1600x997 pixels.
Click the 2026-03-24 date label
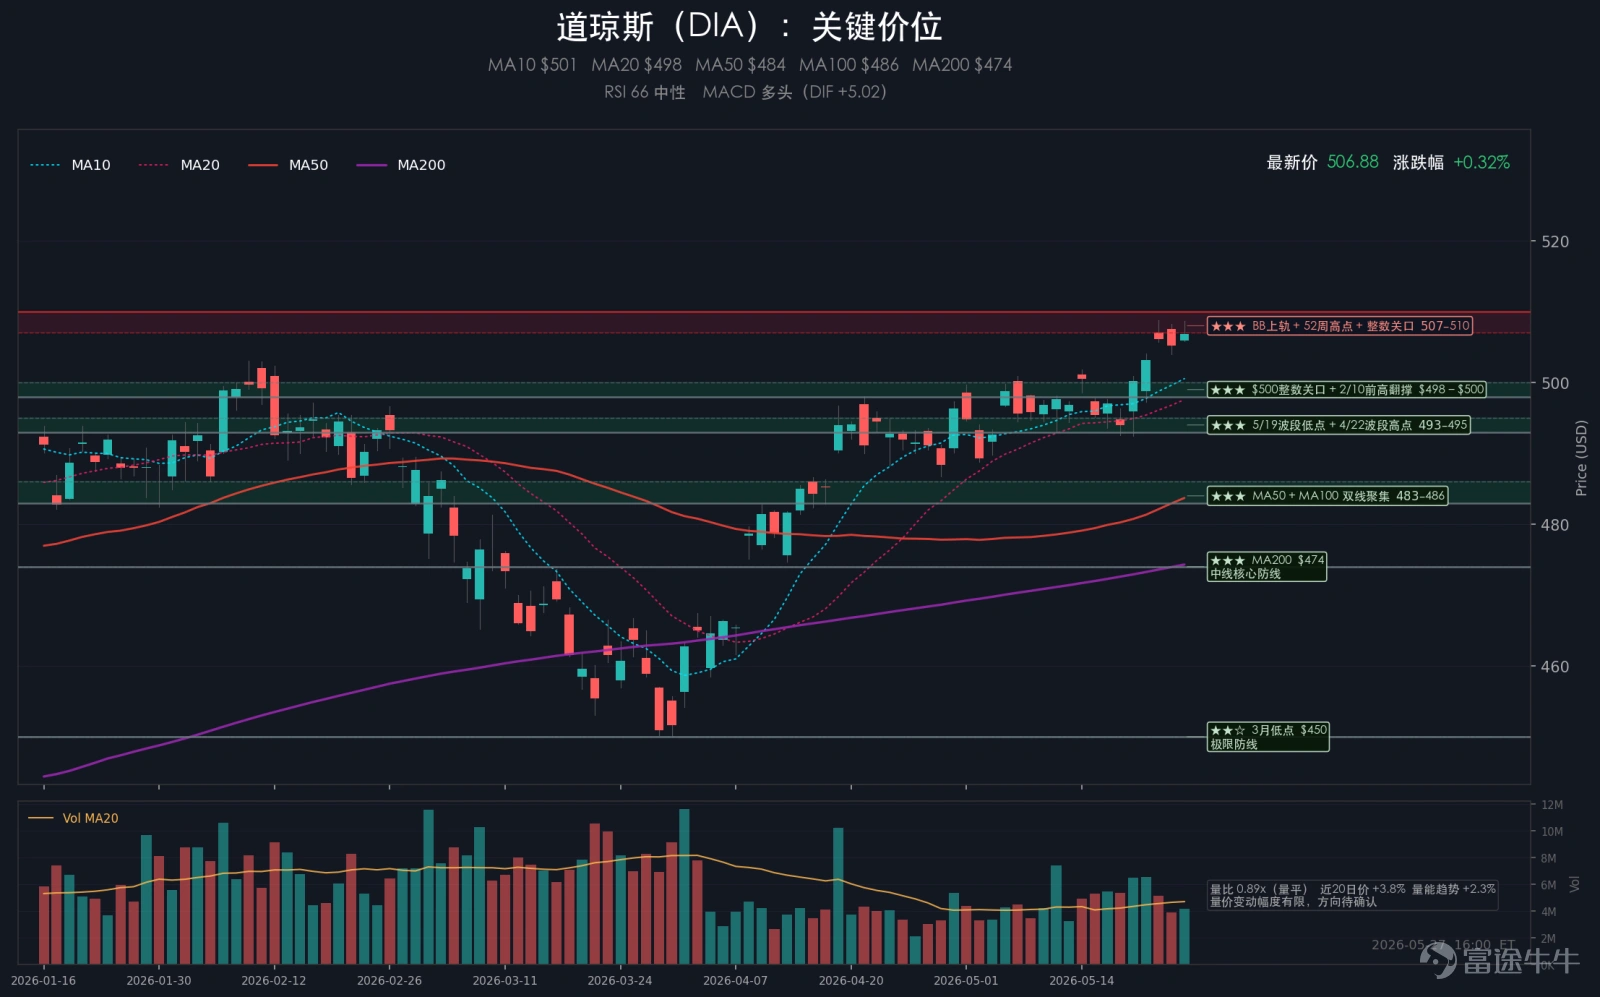coord(620,981)
